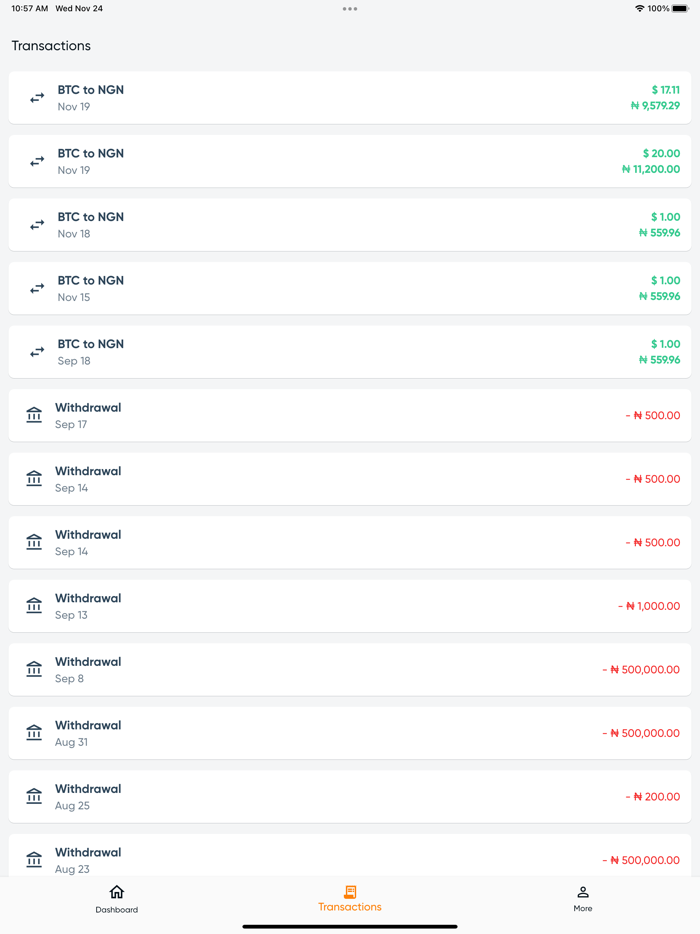Tap the Wi-Fi indicator in the status bar
The image size is (700, 934).
click(638, 8)
